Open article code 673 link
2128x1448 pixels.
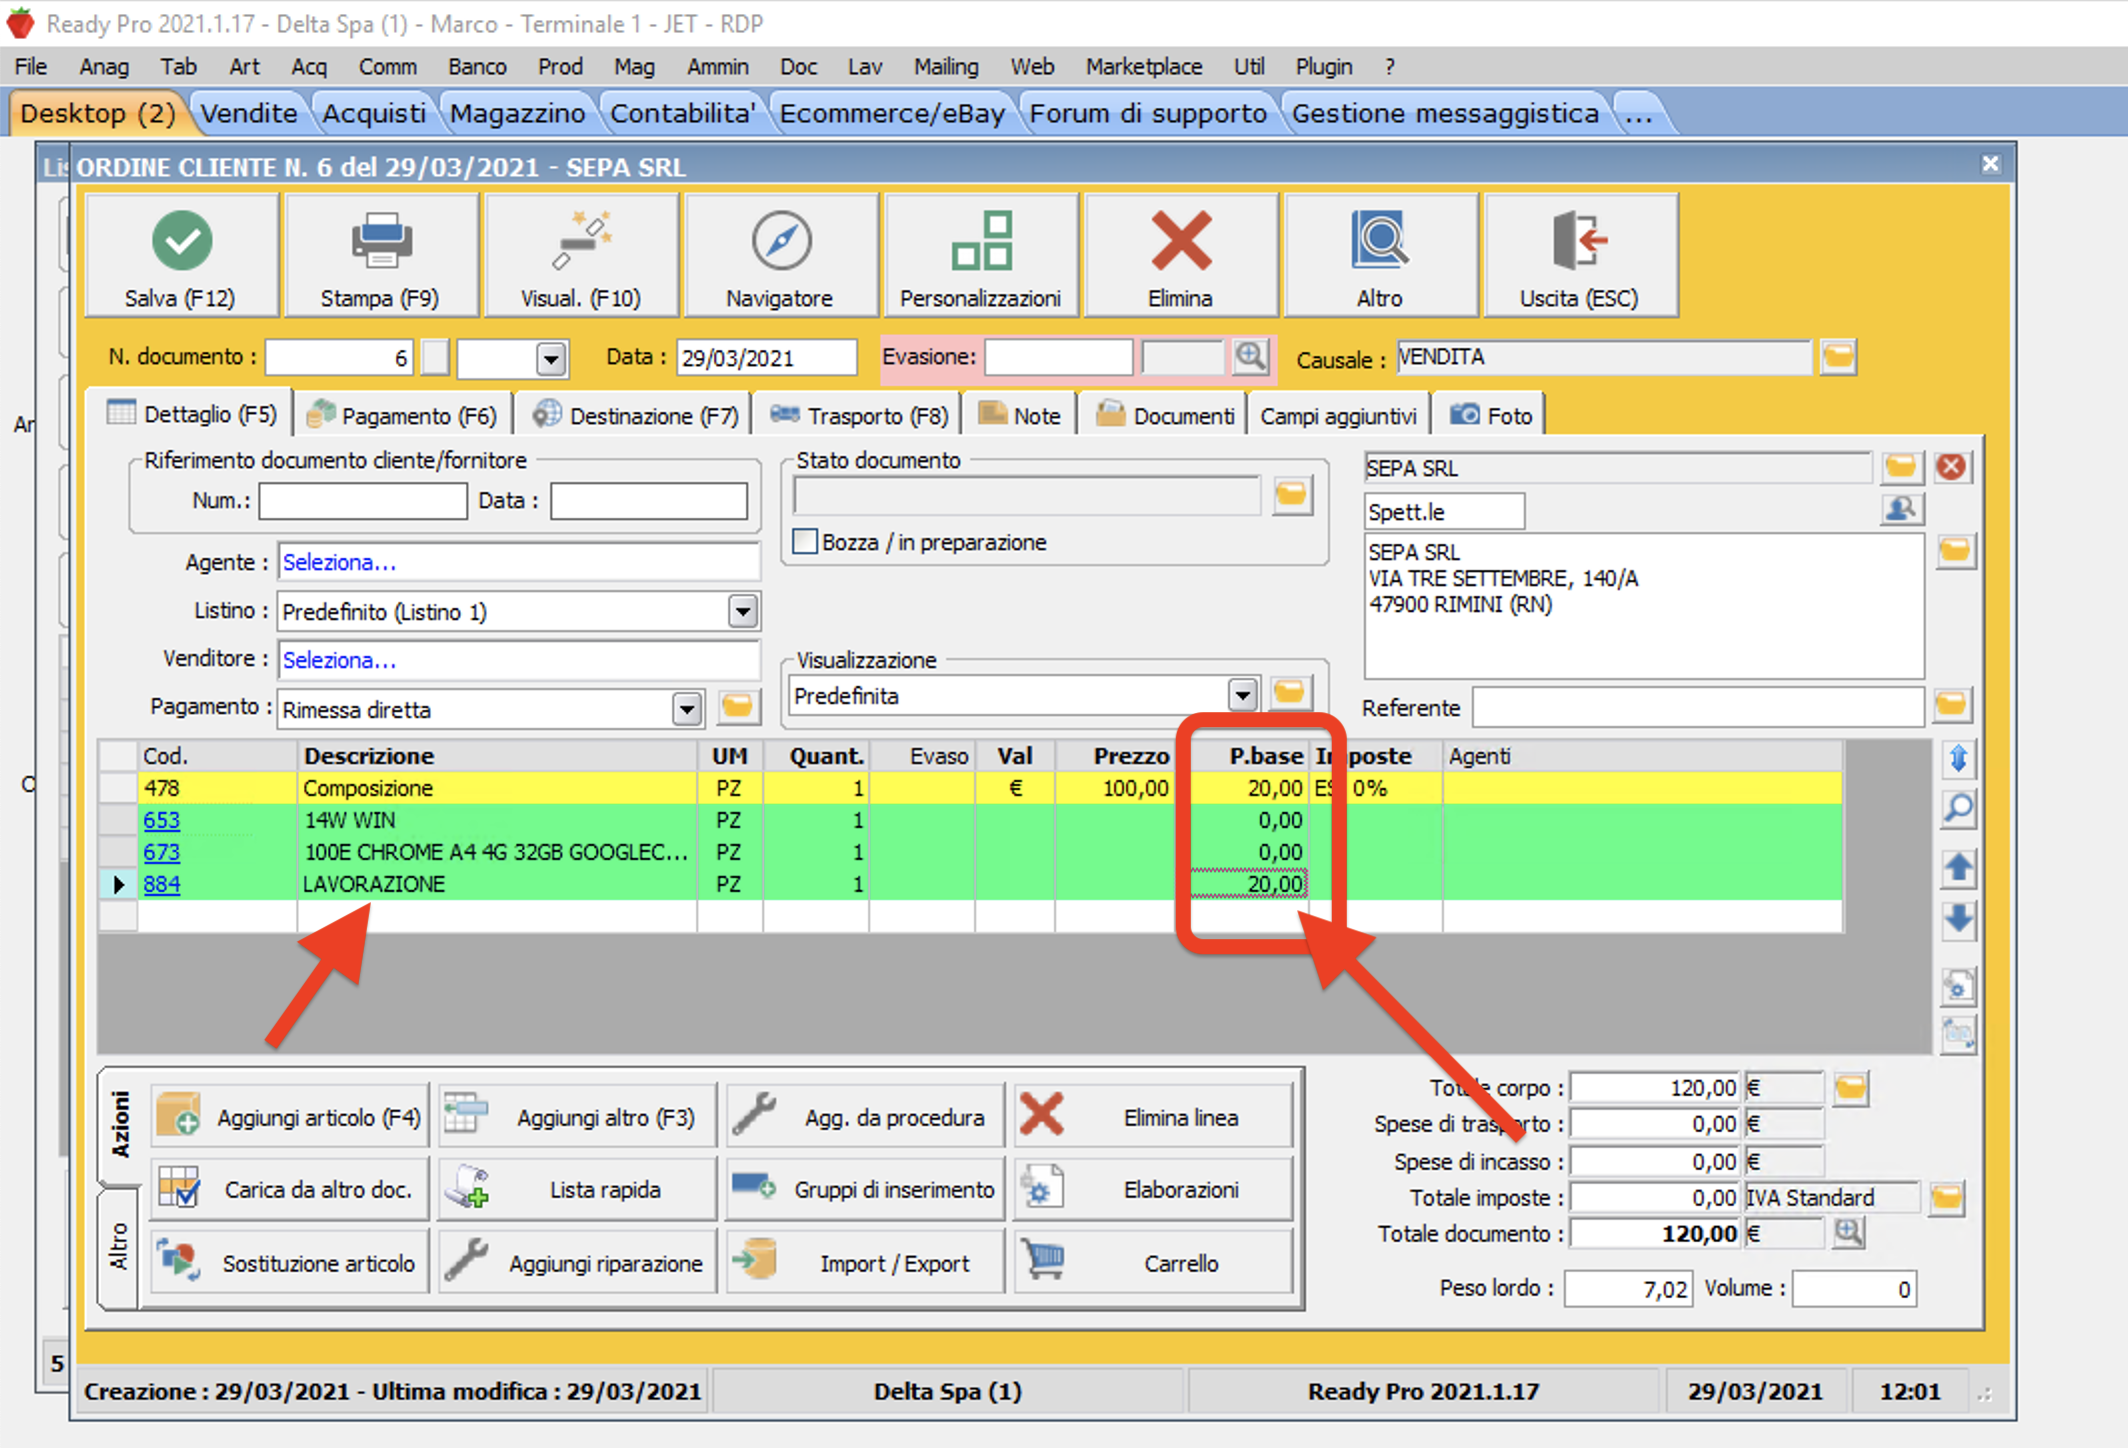point(161,852)
